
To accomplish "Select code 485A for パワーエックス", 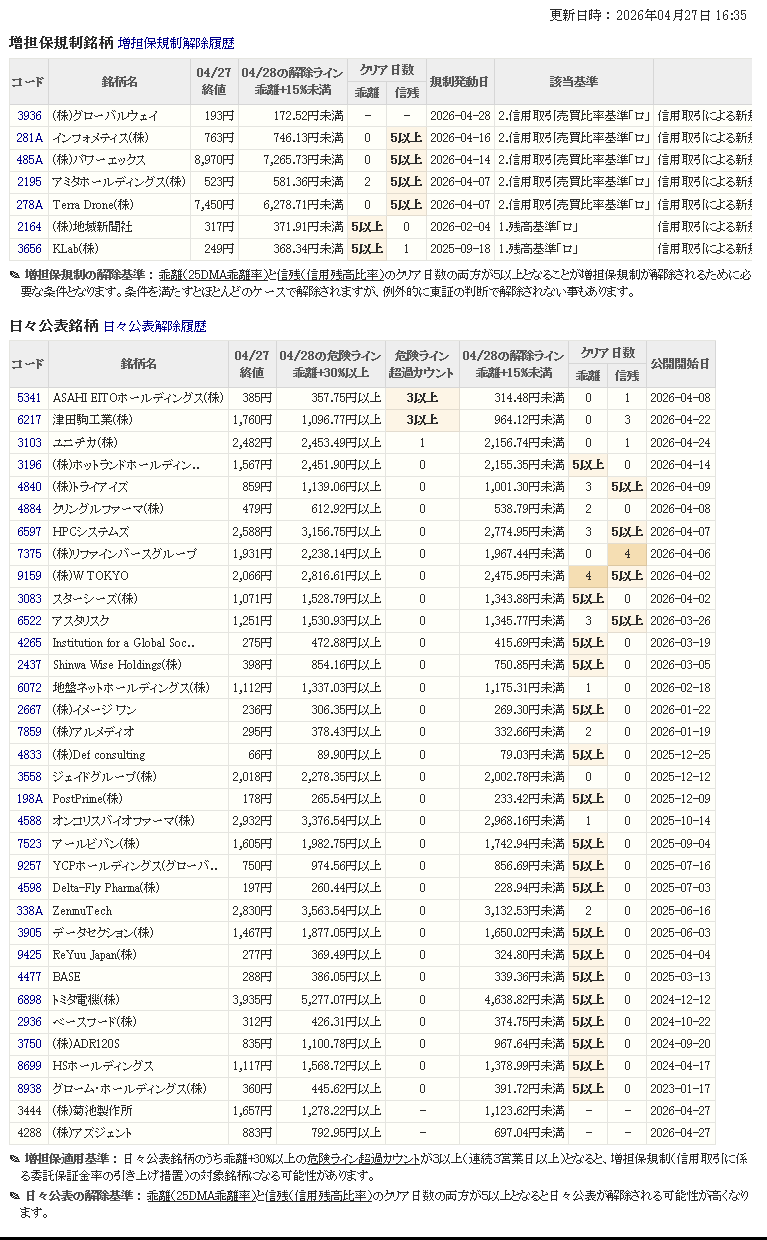I will [x=29, y=160].
